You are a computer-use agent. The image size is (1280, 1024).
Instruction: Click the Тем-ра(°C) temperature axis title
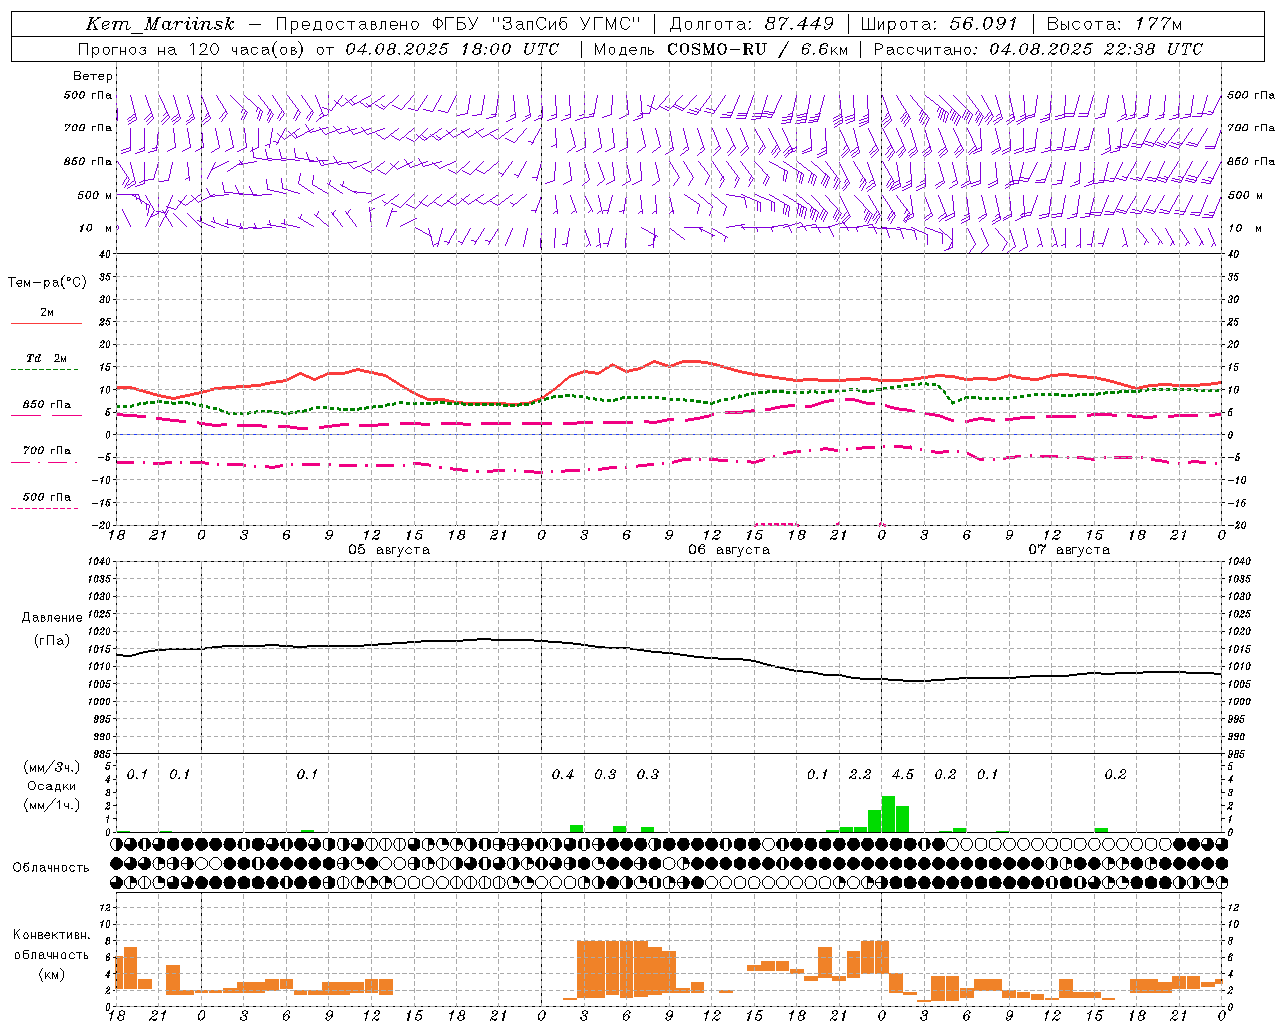[x=47, y=282]
